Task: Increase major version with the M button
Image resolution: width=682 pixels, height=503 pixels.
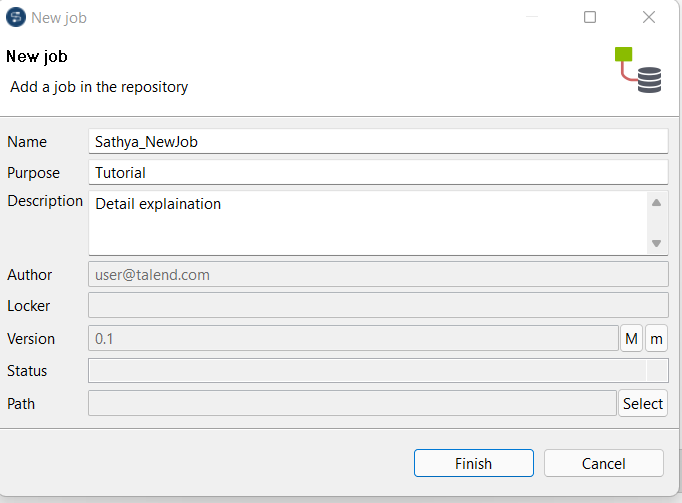Action: coord(632,339)
